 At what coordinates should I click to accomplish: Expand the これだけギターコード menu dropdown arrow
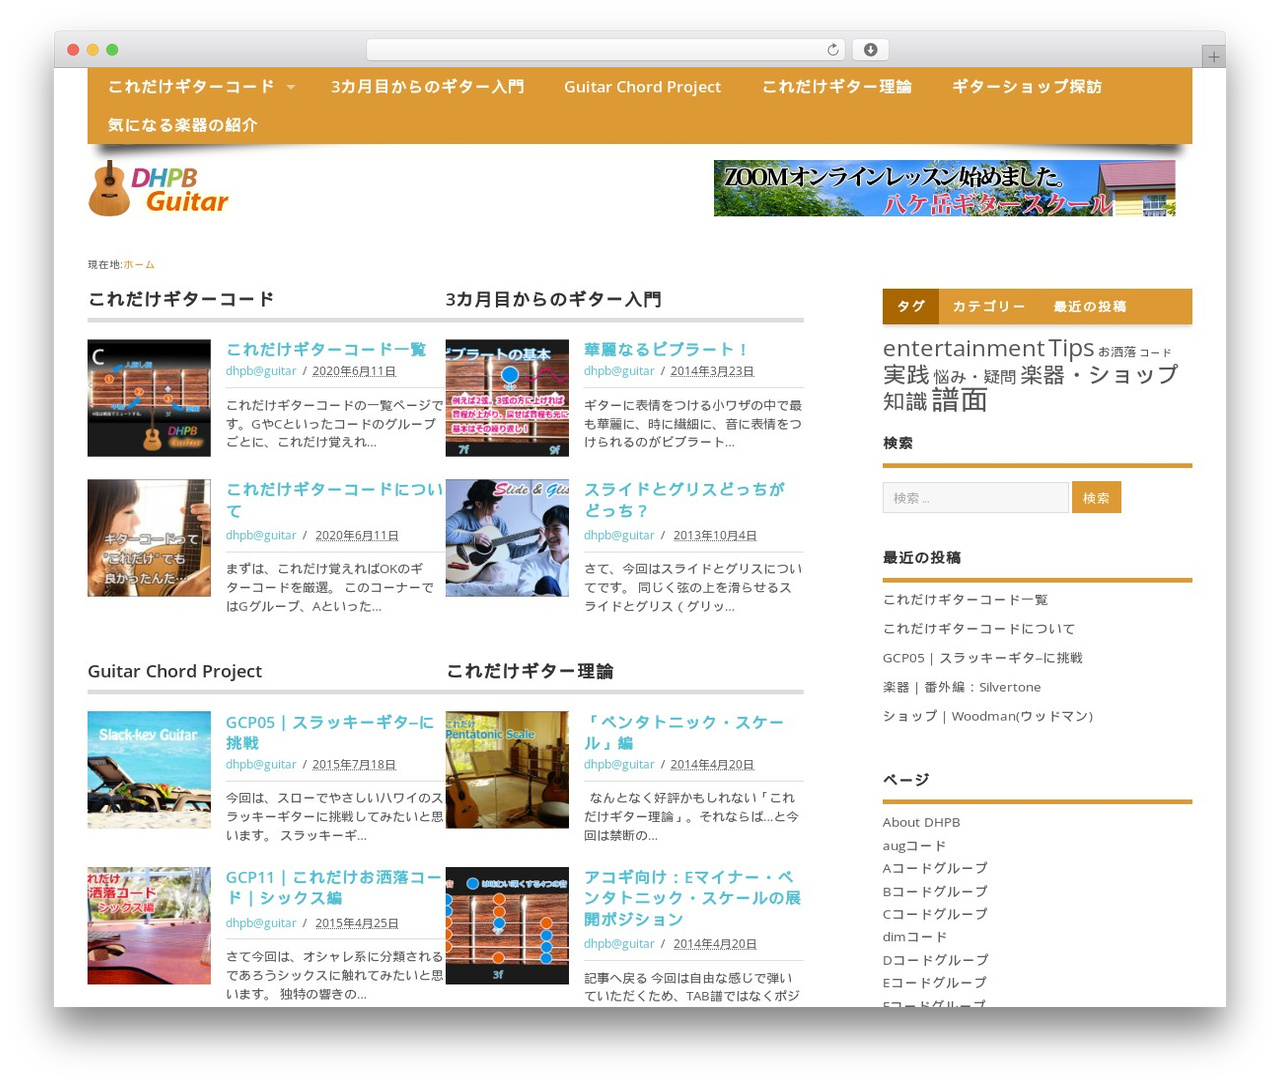pos(291,87)
